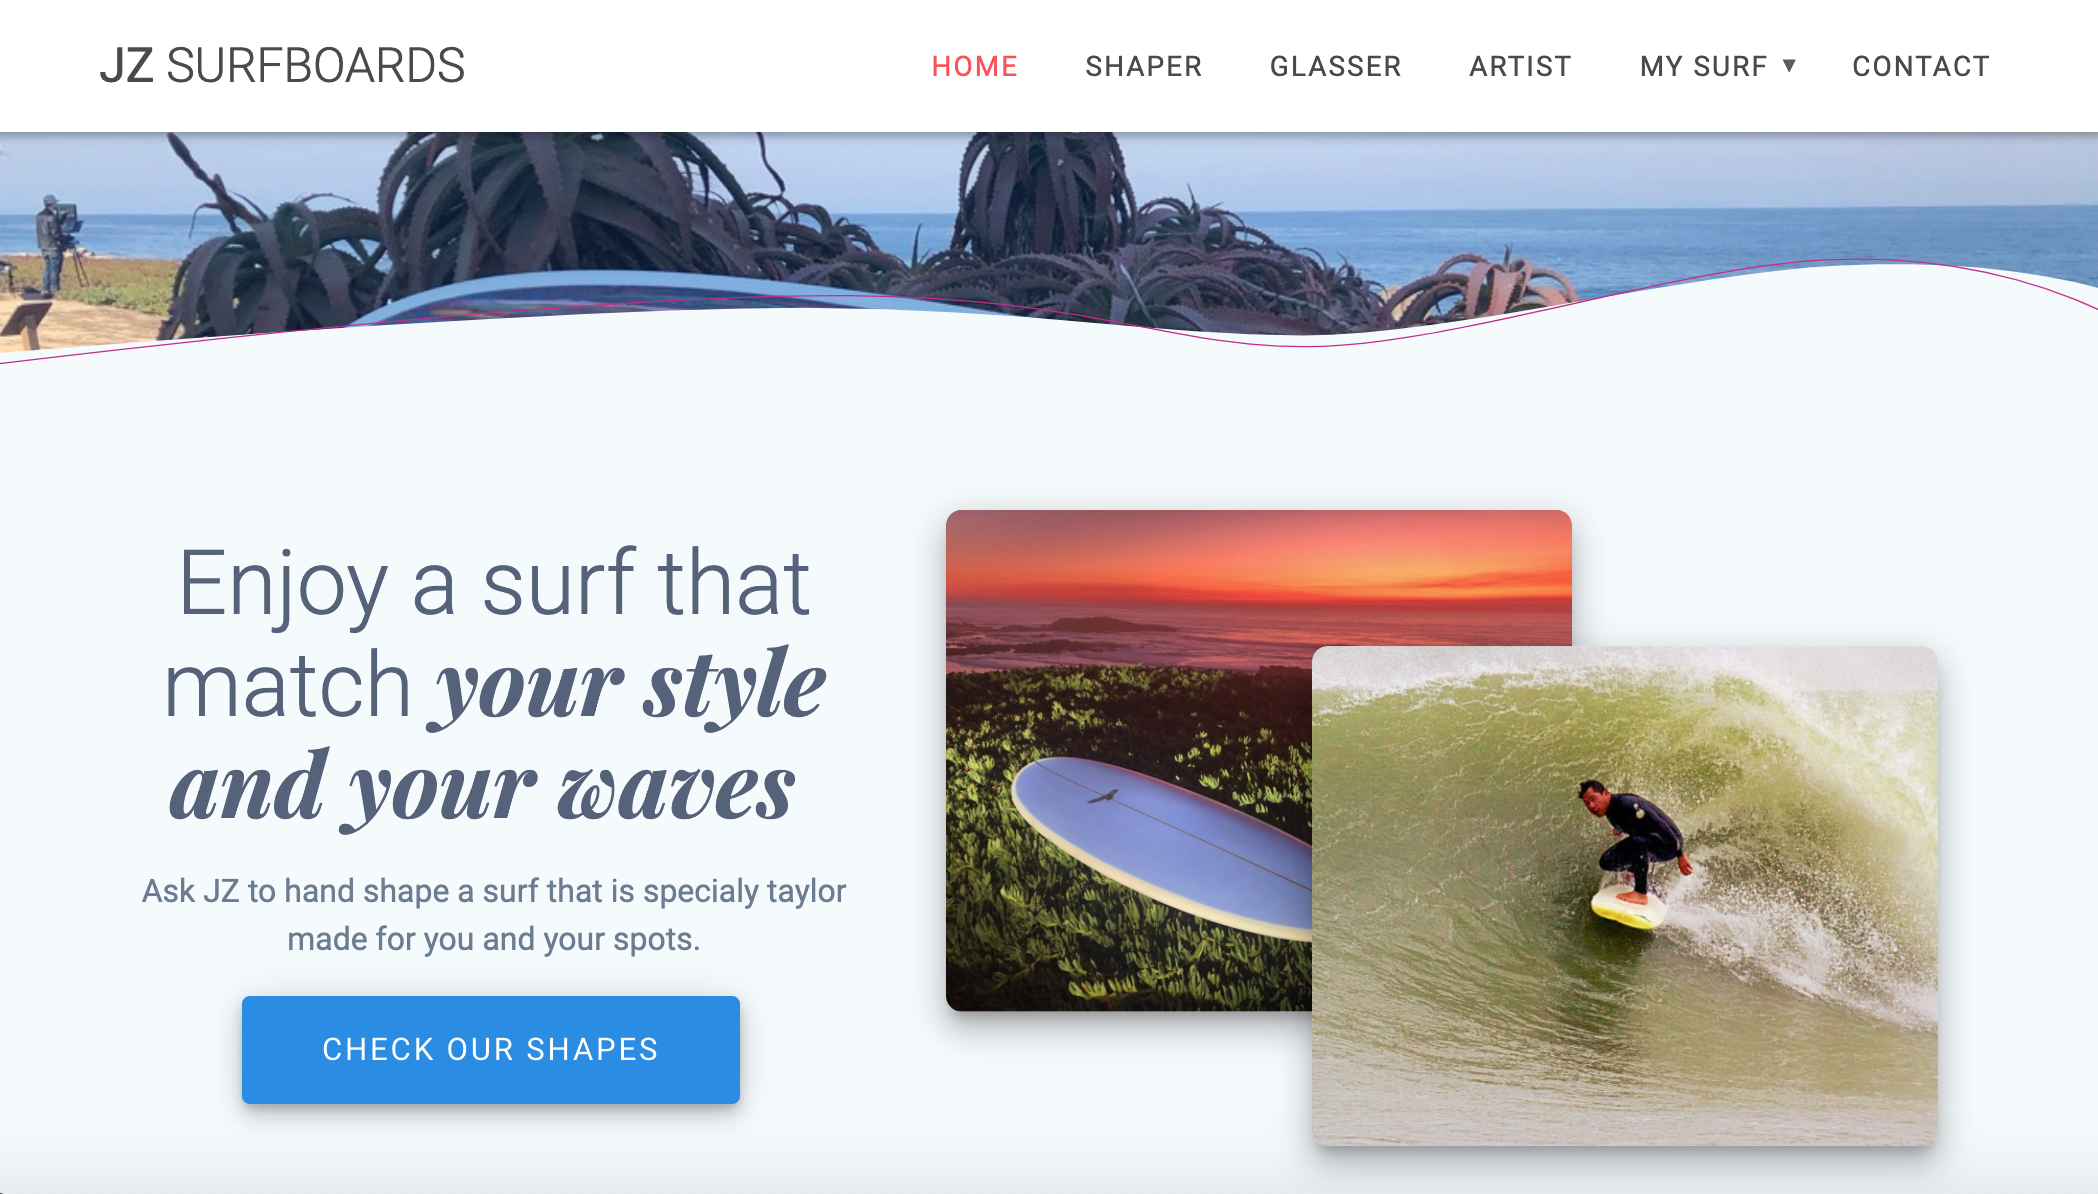Click the JZ SURFBOARDS site logo
Screen dimensions: 2098x1194
point(282,66)
